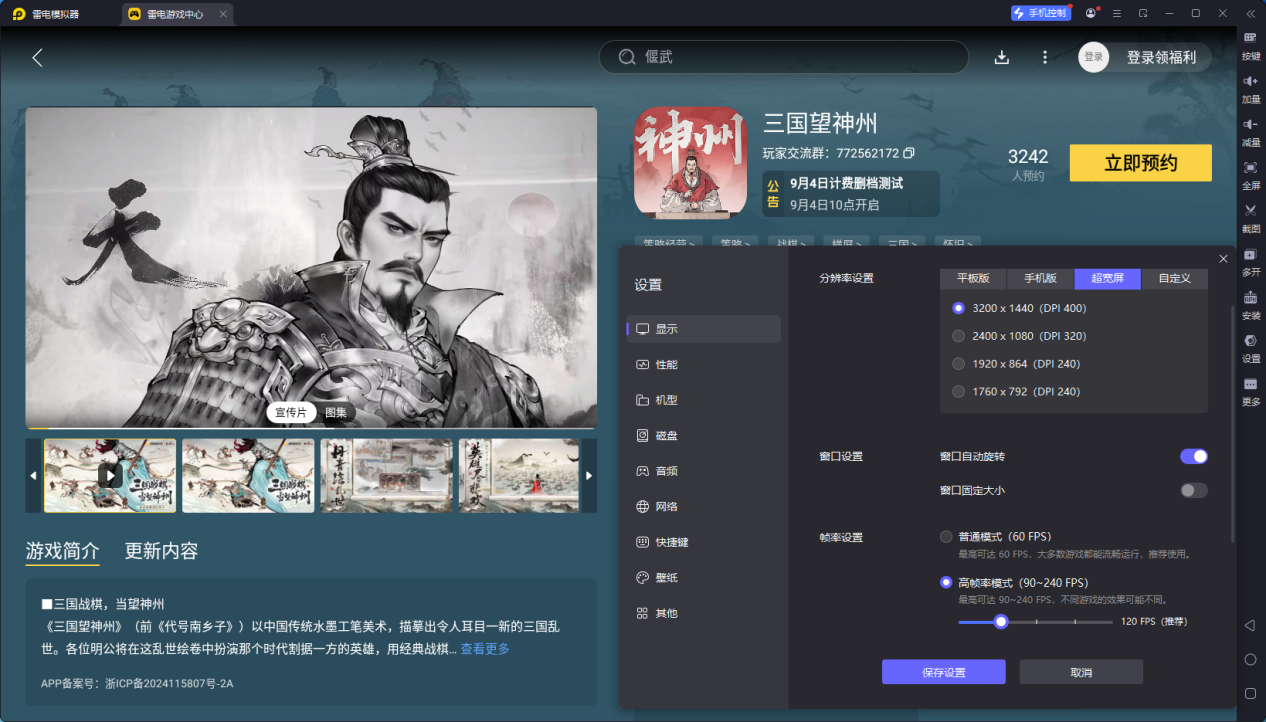Viewport: 1266px width, 722px height.
Task: Open the 磁盘 settings section
Action: 703,436
